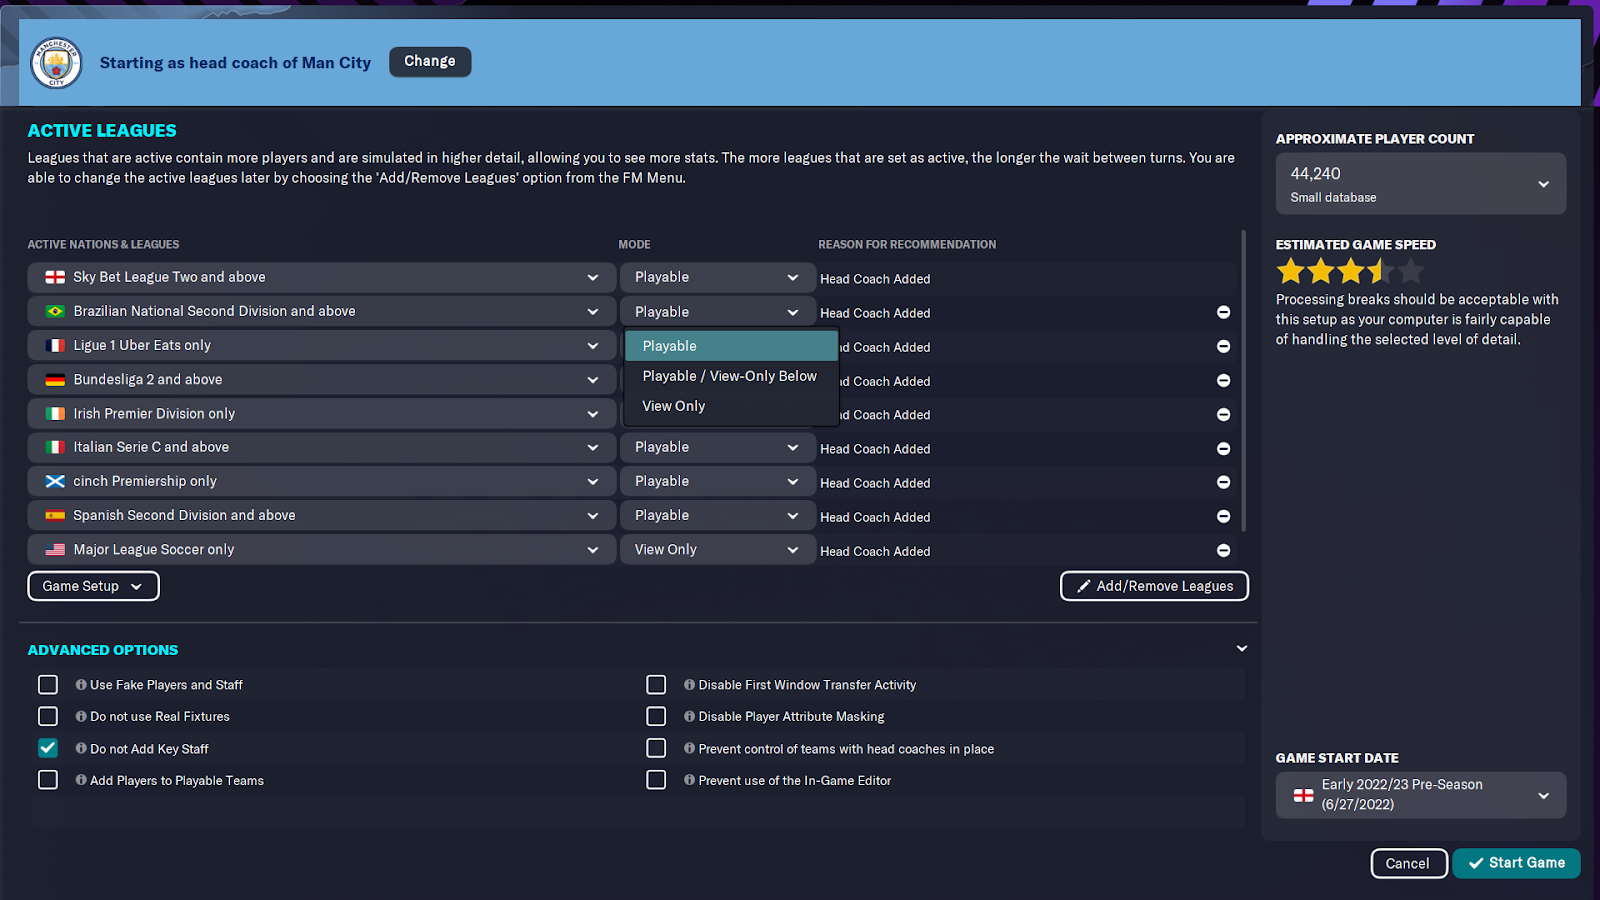Remove the Ligue 1 Uber Eats league
Viewport: 1600px width, 900px height.
1223,346
